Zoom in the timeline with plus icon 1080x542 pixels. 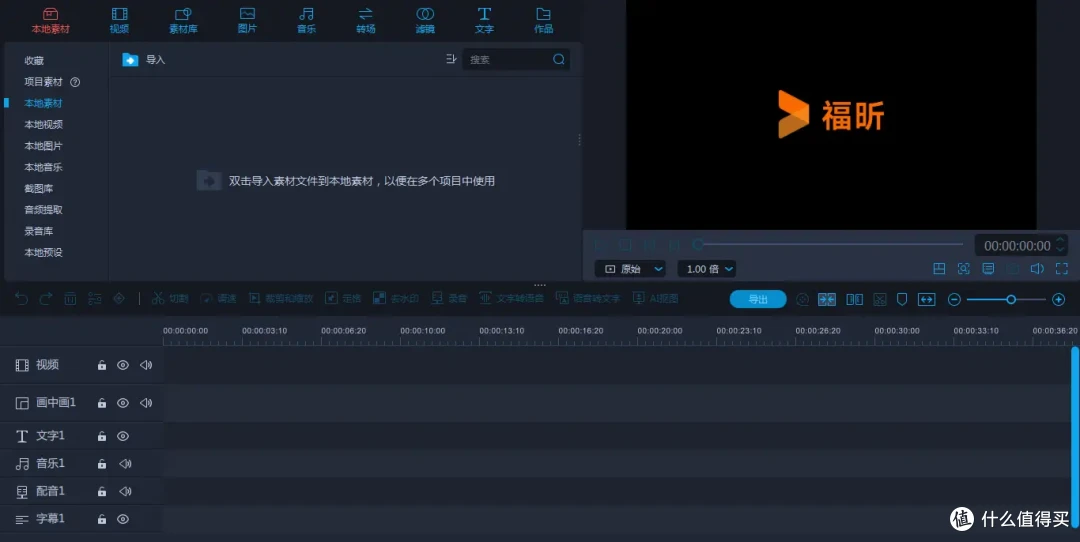tap(1059, 299)
